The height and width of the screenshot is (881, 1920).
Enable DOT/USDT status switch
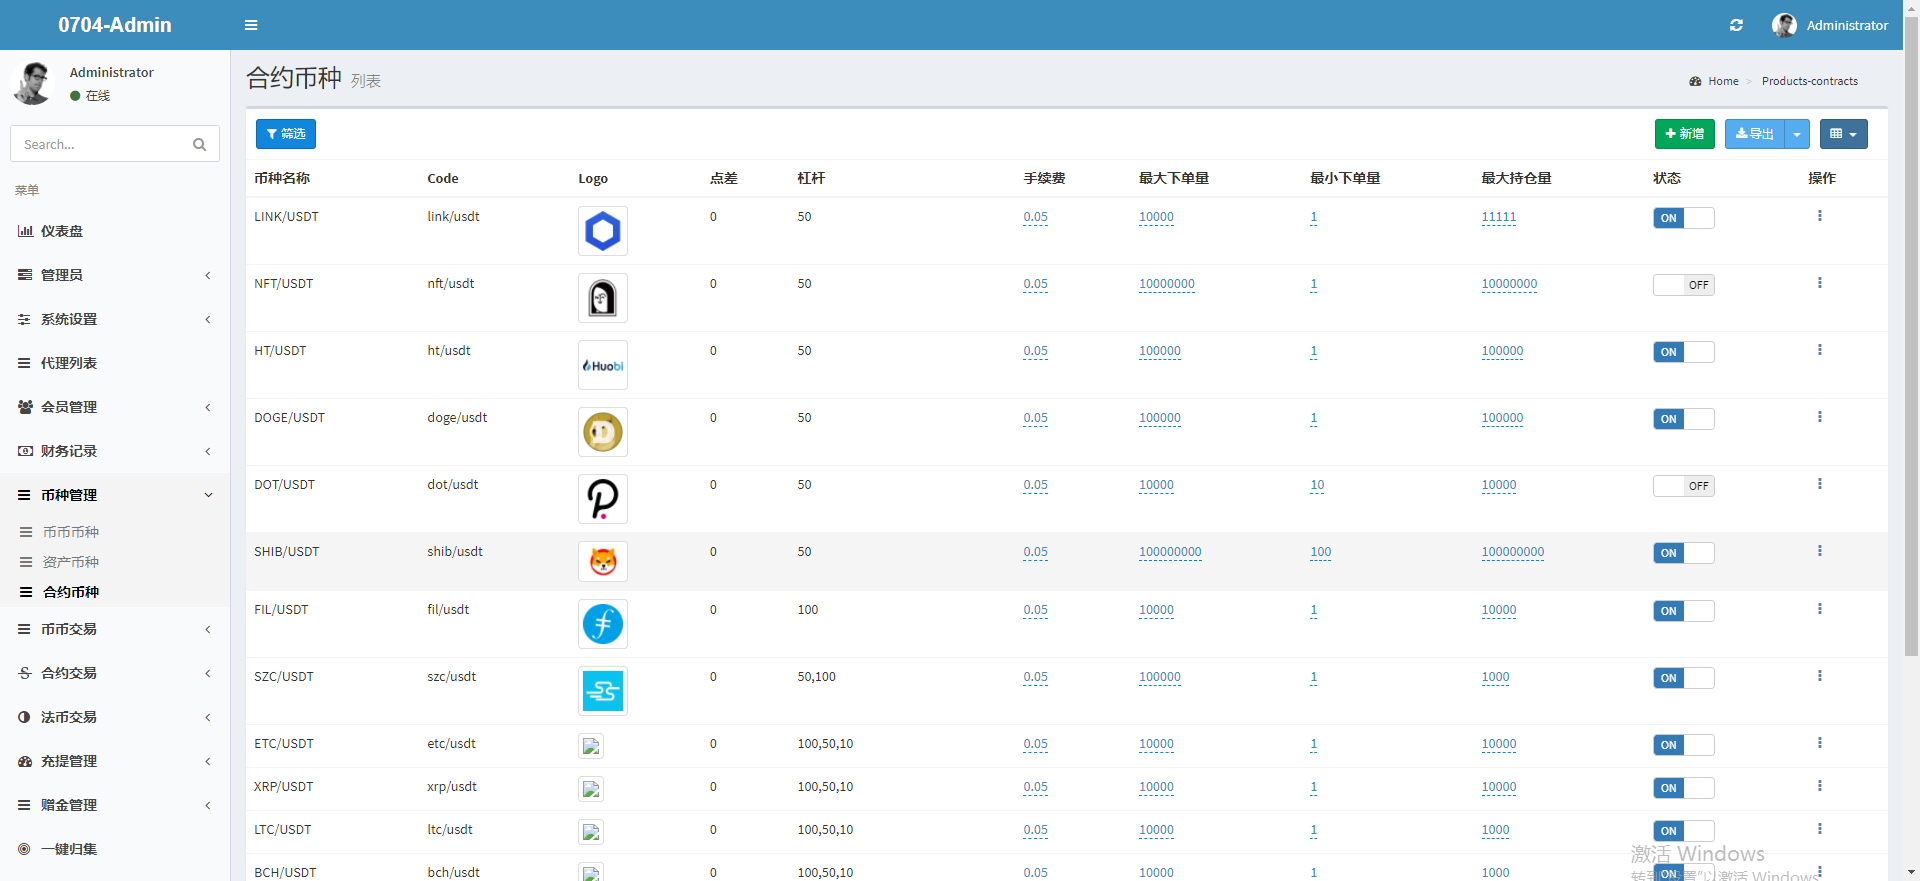(1683, 486)
